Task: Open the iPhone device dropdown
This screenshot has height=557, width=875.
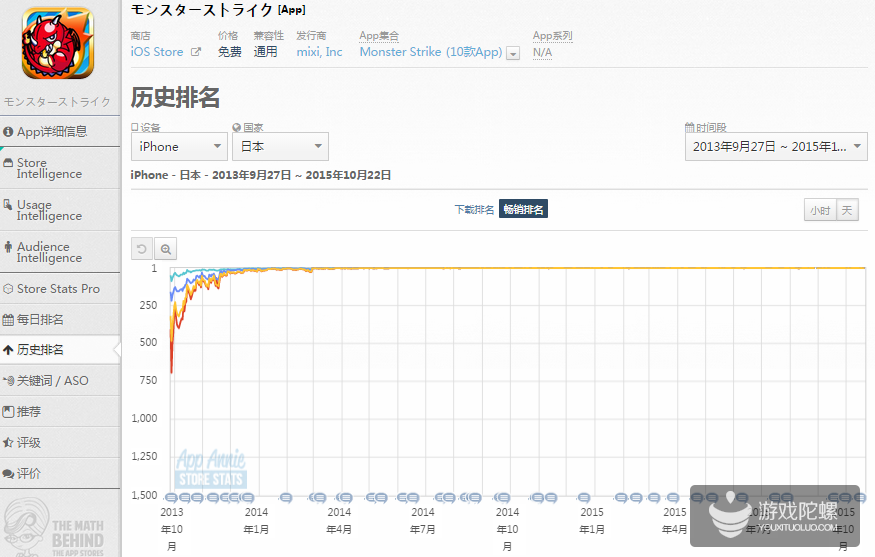Action: point(179,146)
